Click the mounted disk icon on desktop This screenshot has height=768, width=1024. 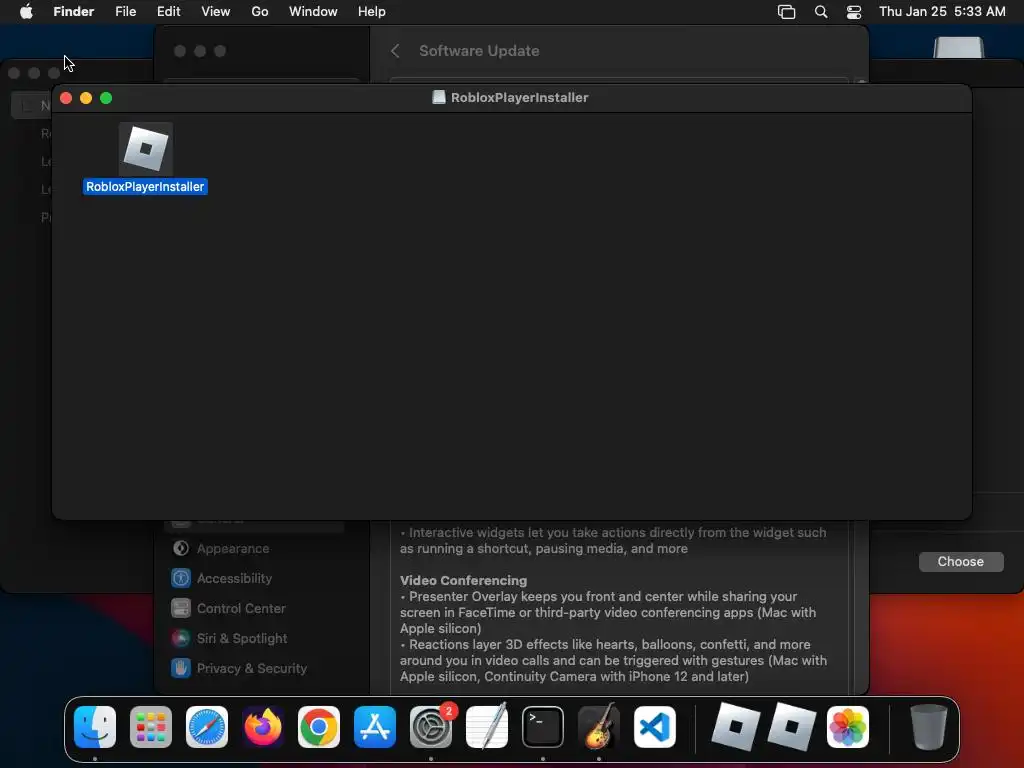click(958, 48)
